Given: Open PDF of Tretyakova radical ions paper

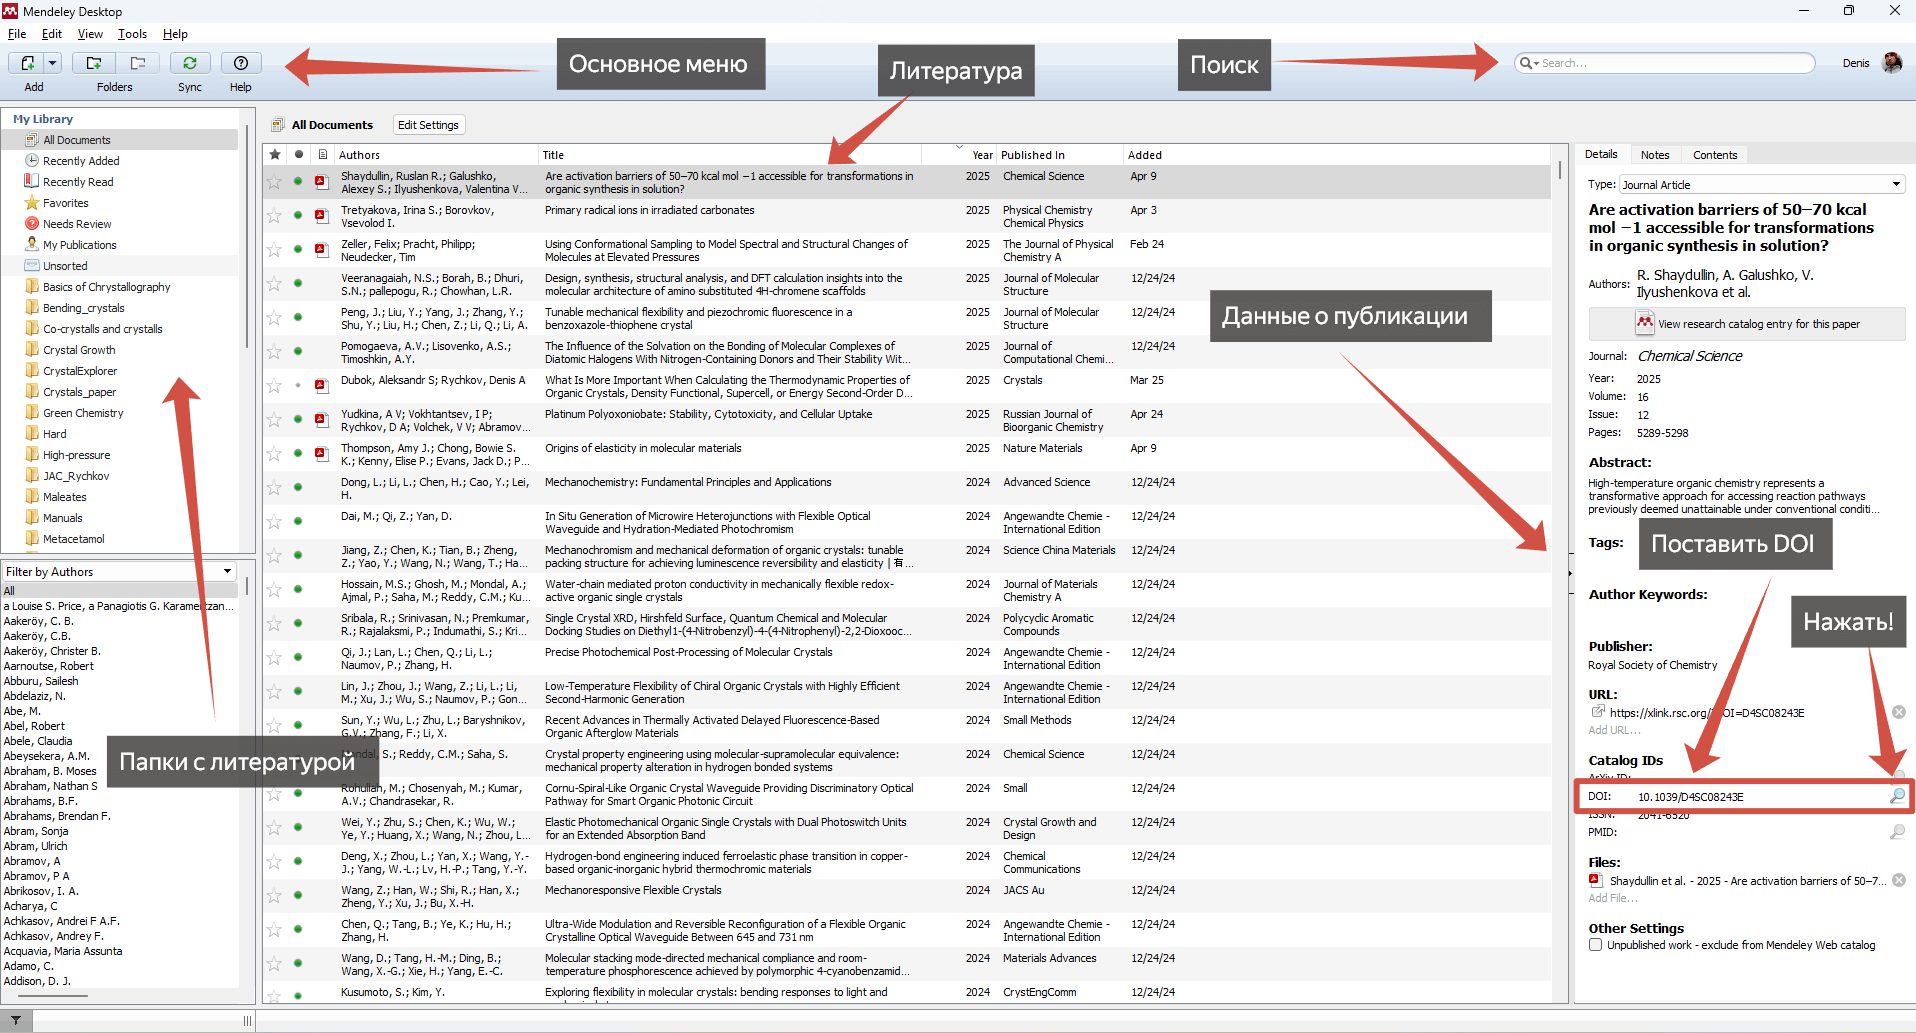Looking at the screenshot, I should (322, 216).
